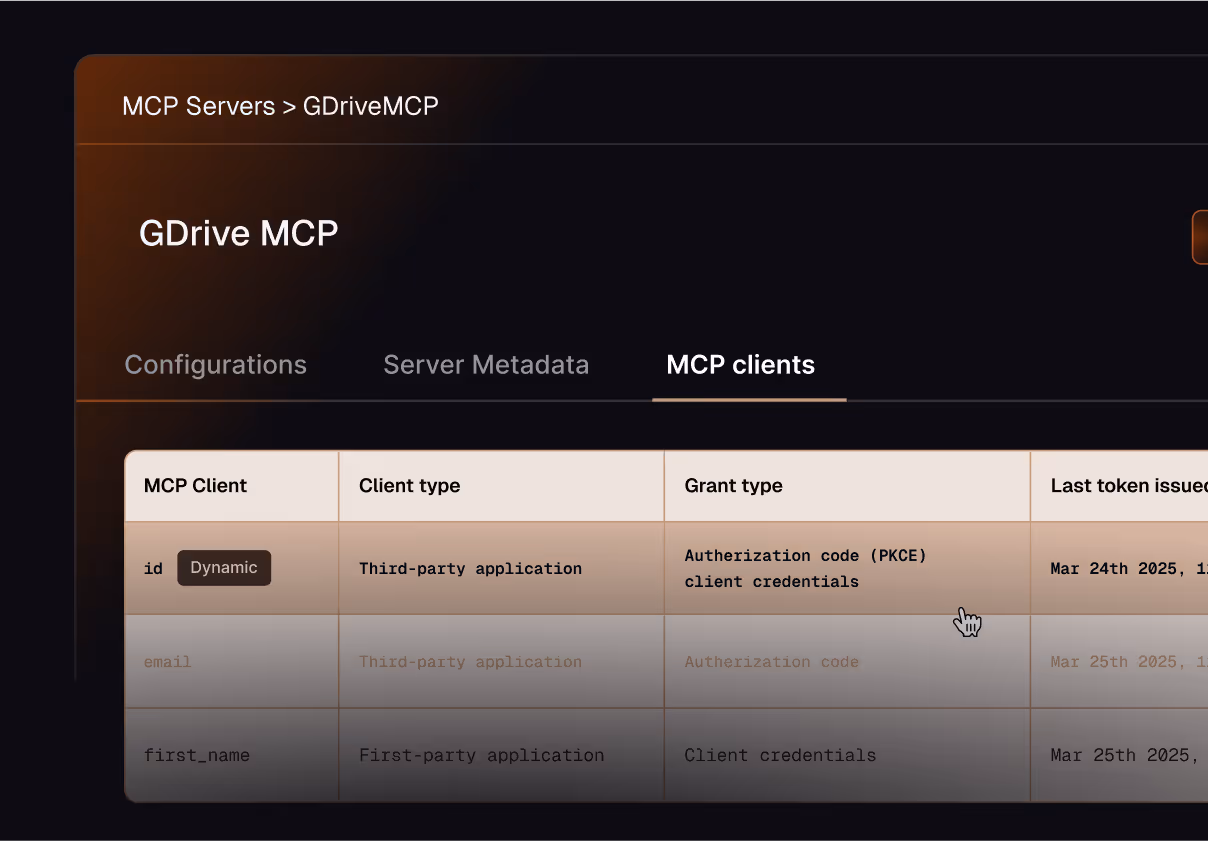
Task: Go back via MCP Servers breadcrumb
Action: (x=198, y=106)
